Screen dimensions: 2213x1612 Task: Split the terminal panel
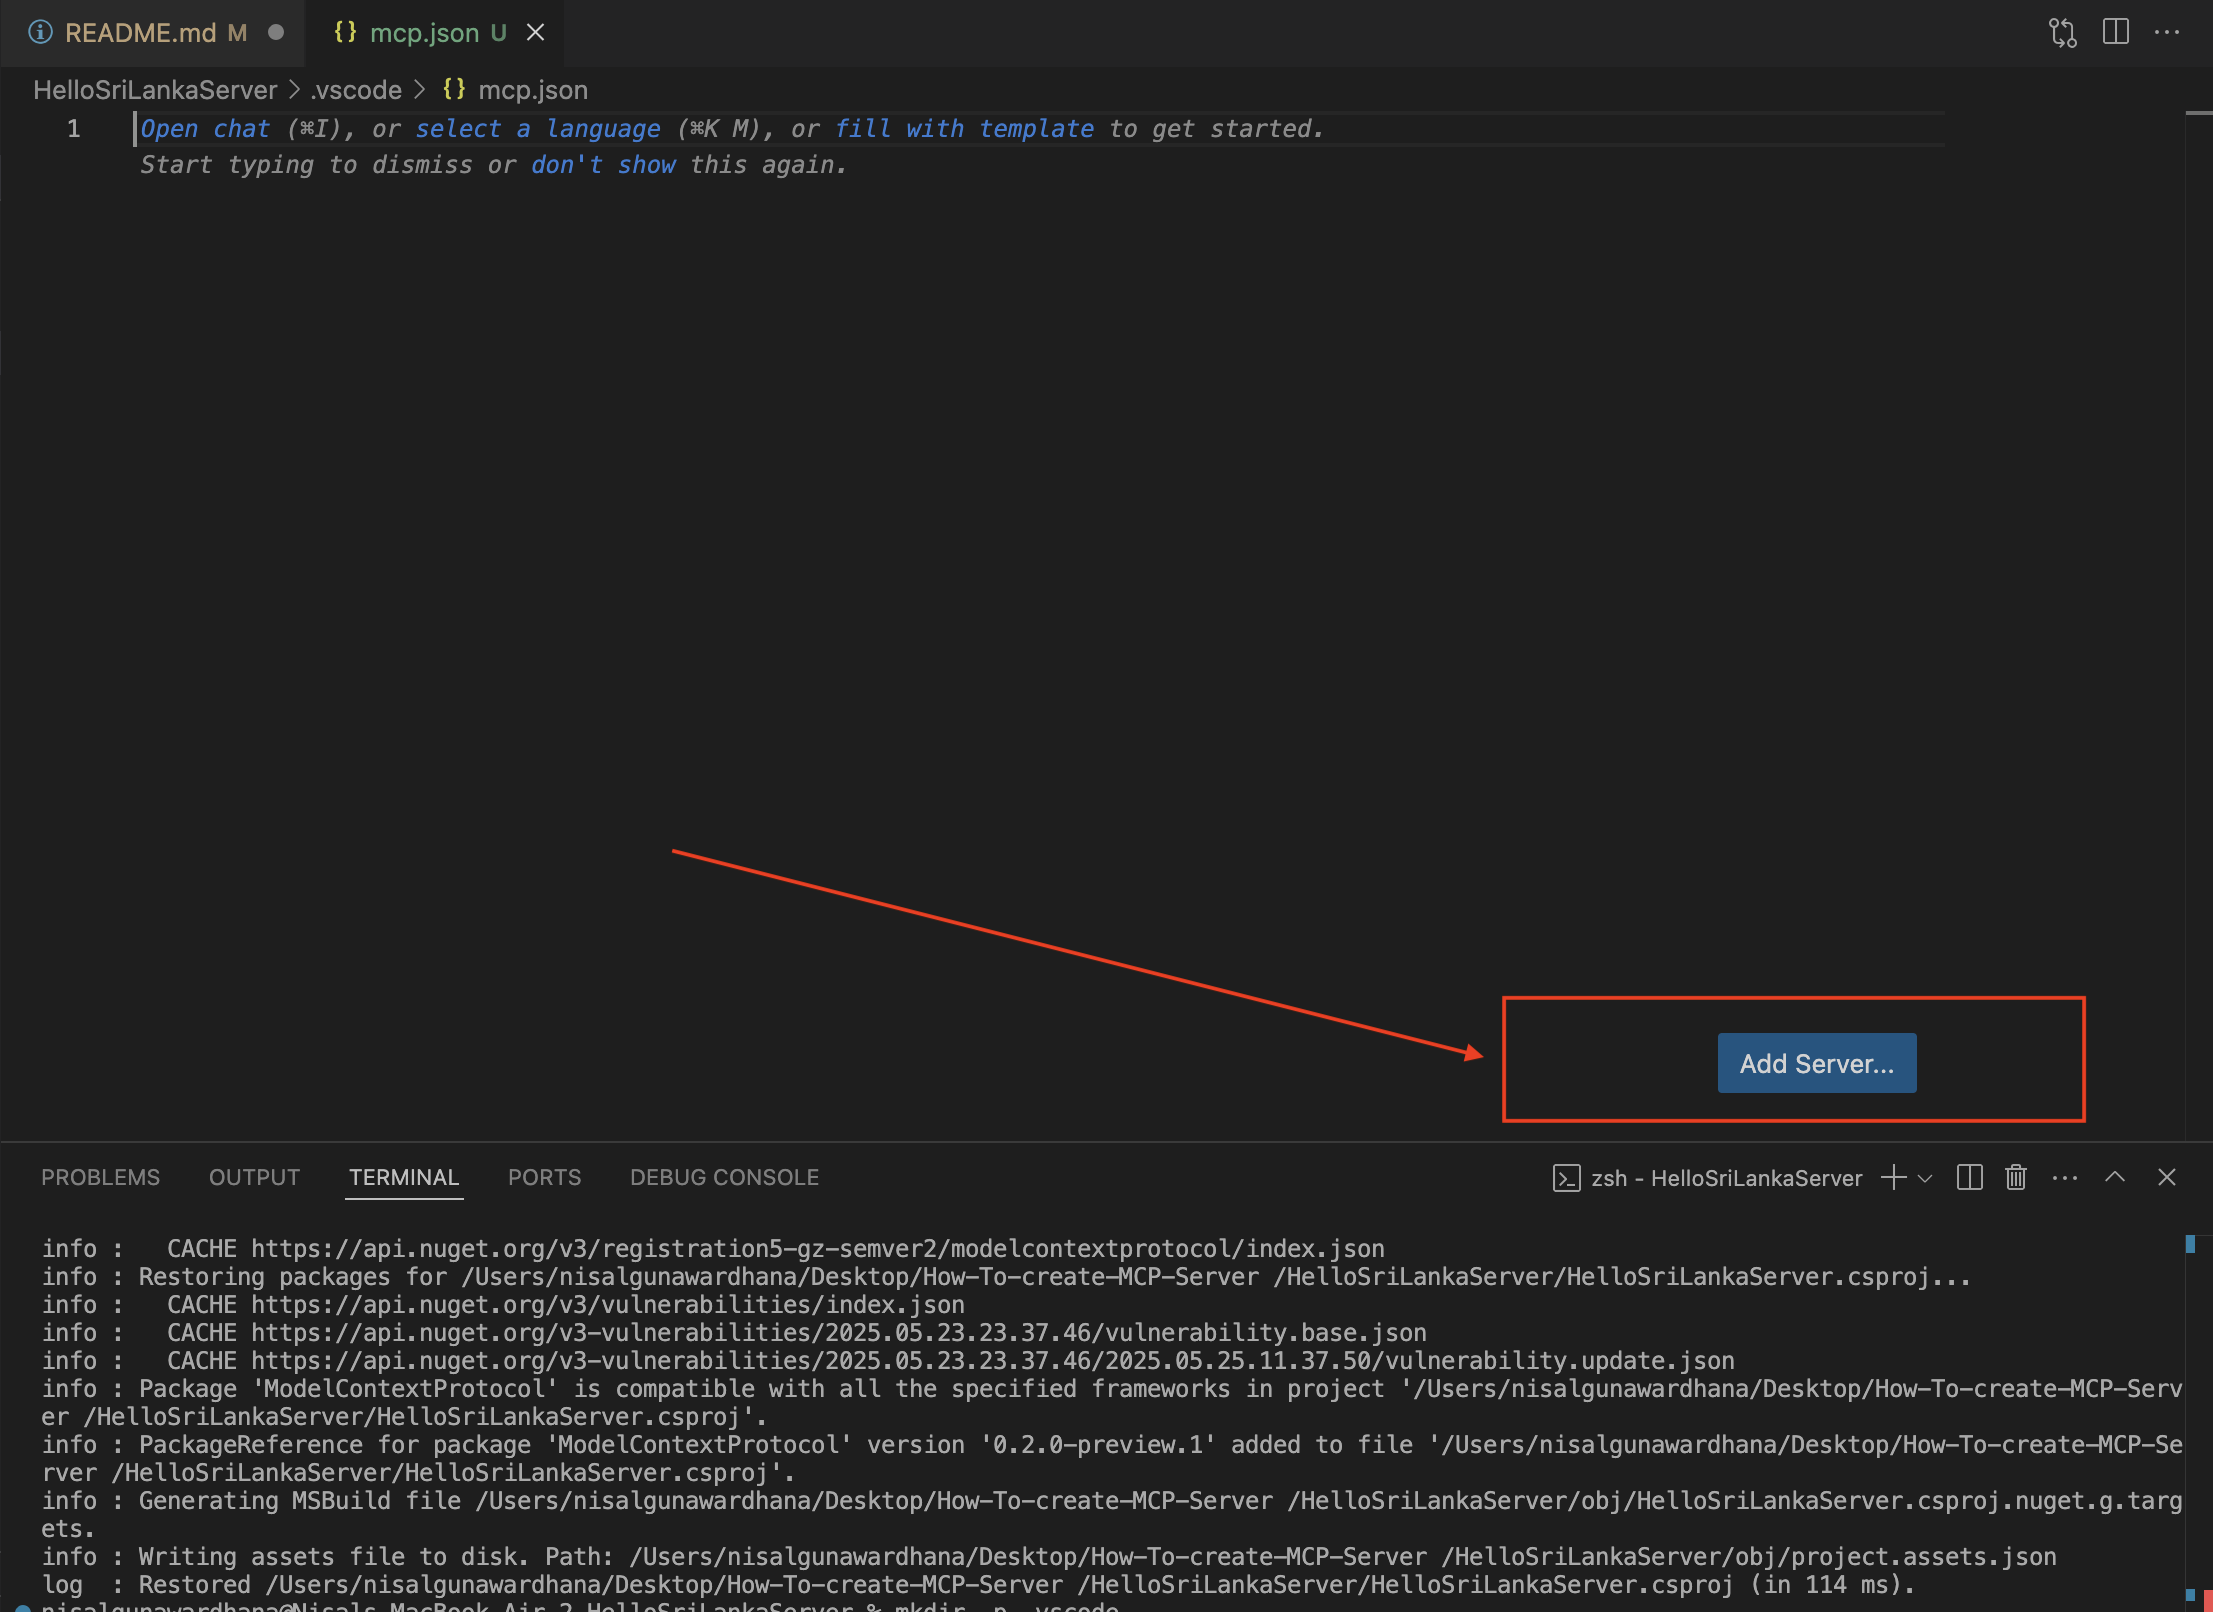(x=1969, y=1177)
